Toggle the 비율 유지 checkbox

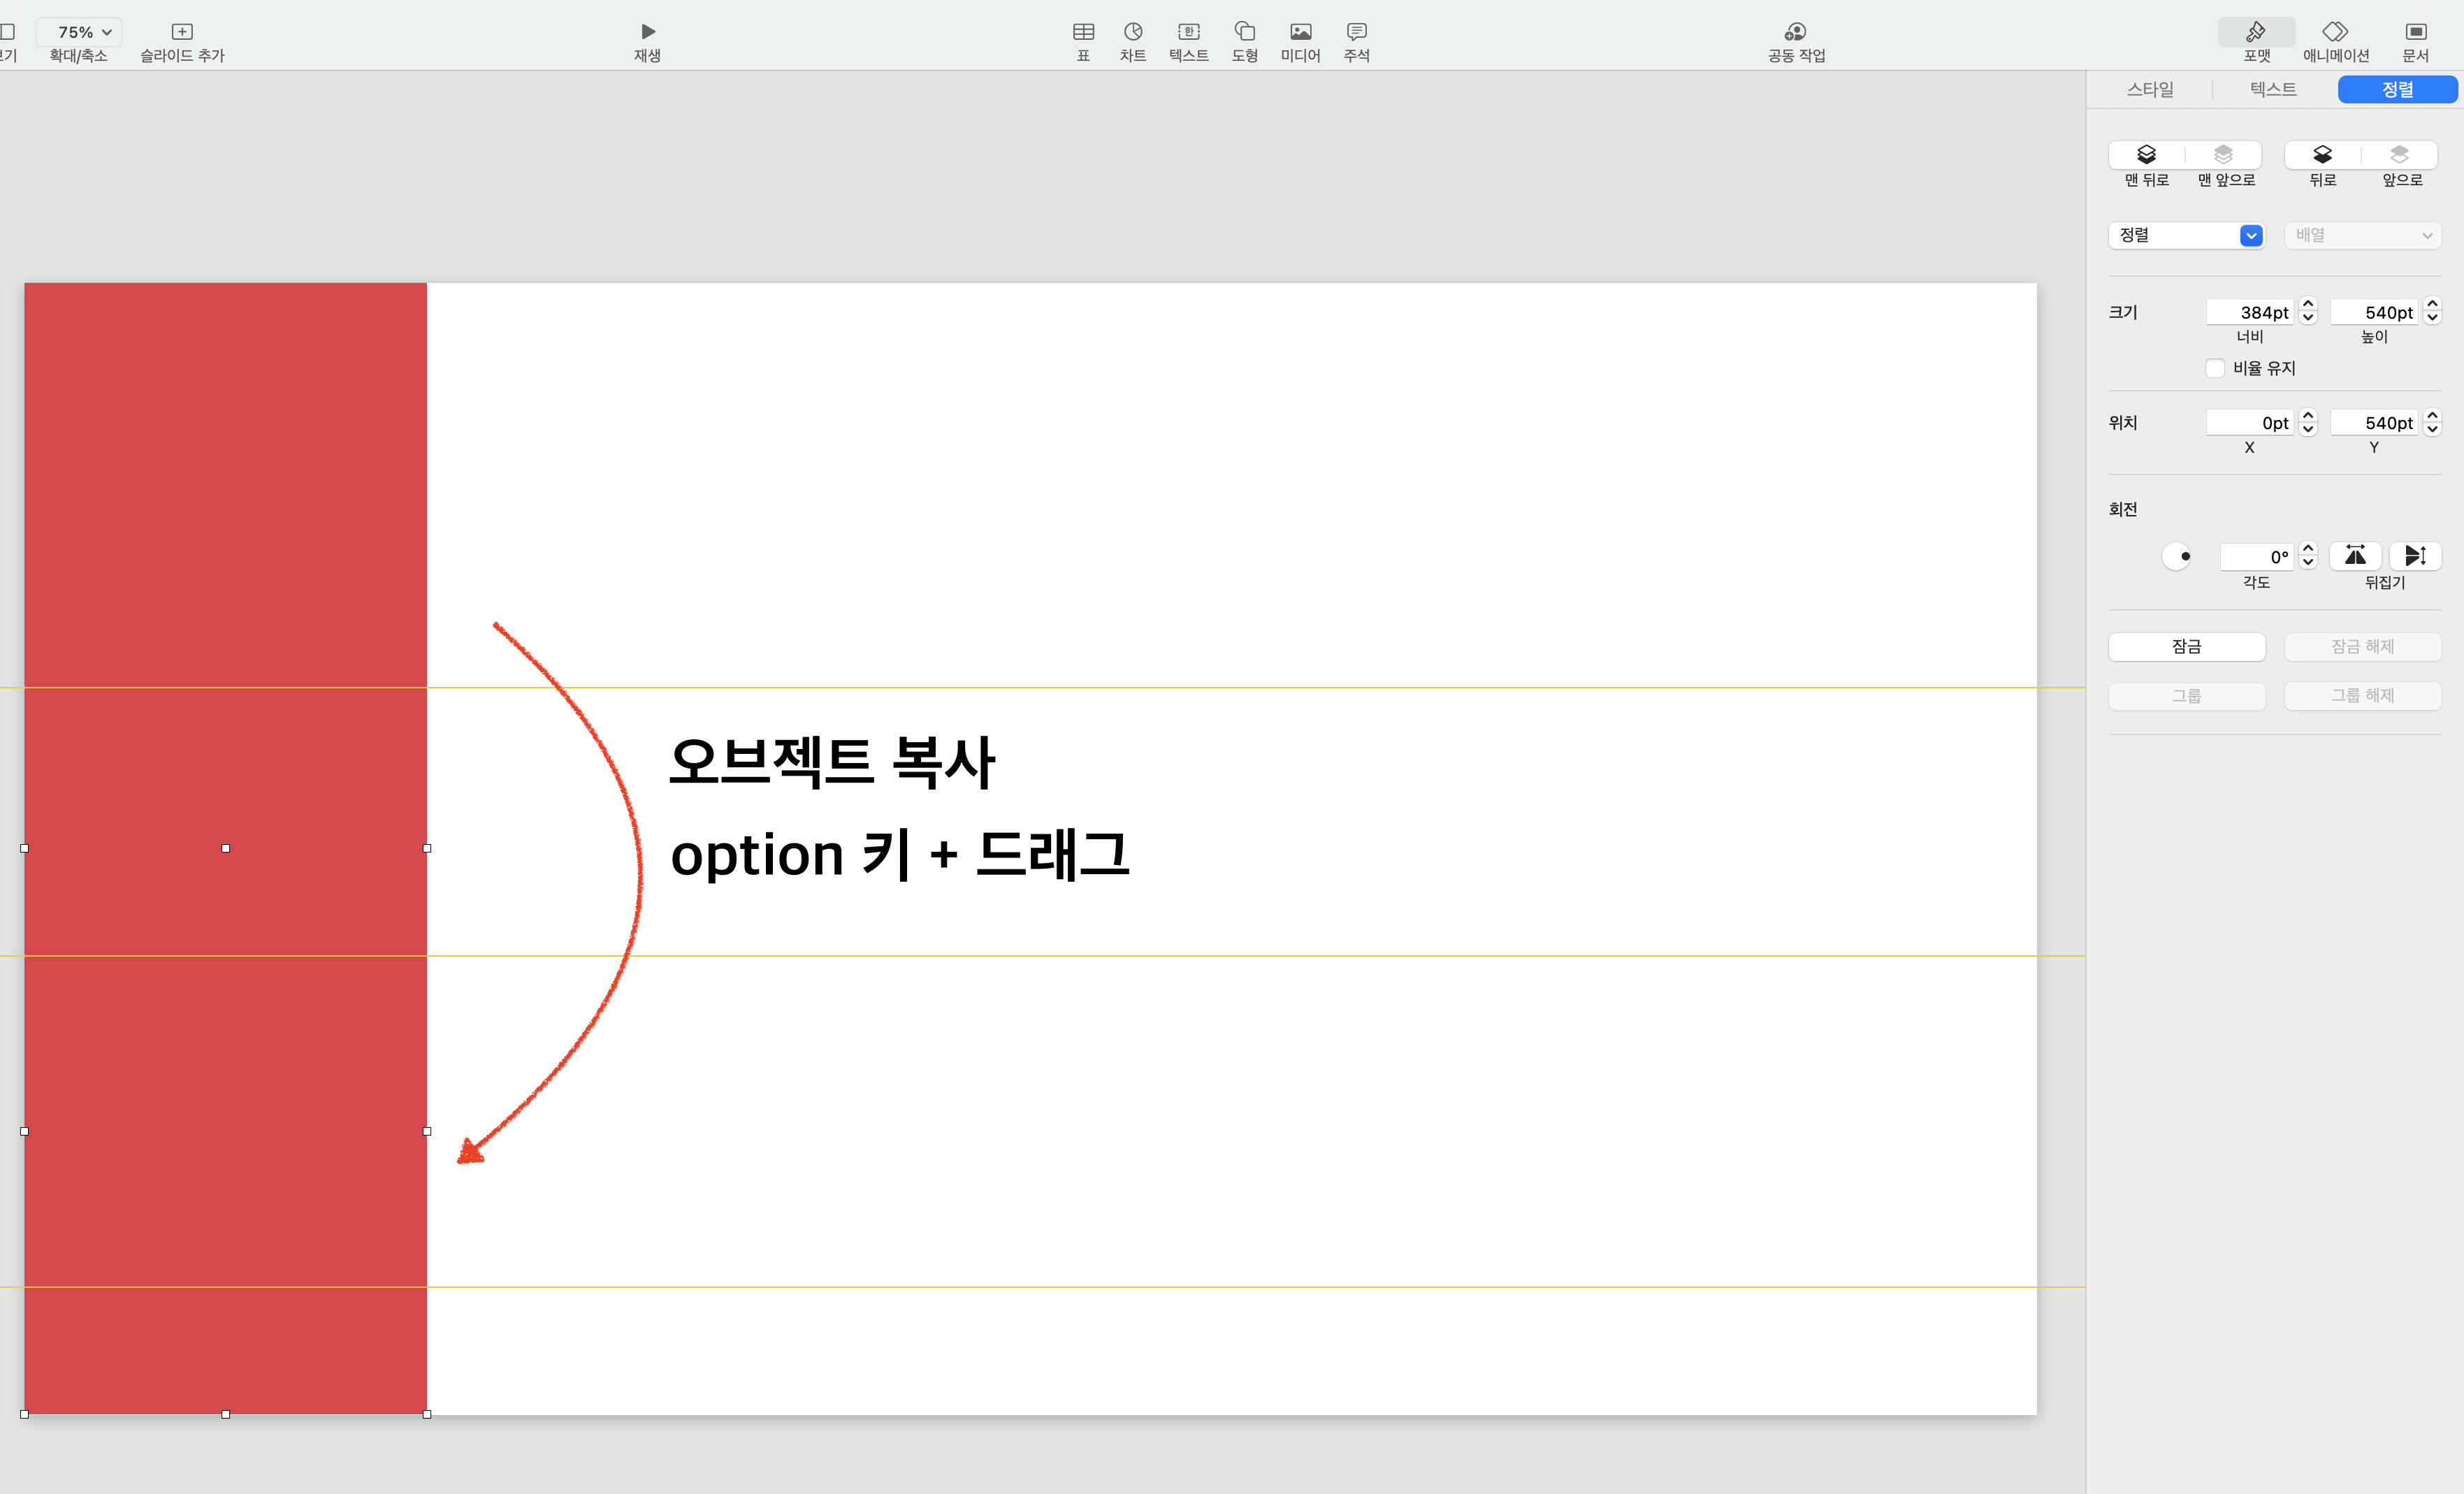2215,368
